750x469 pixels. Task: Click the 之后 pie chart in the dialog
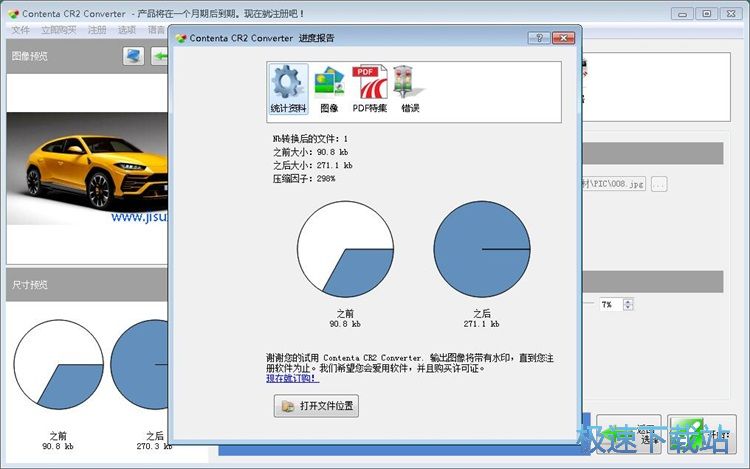coord(482,249)
